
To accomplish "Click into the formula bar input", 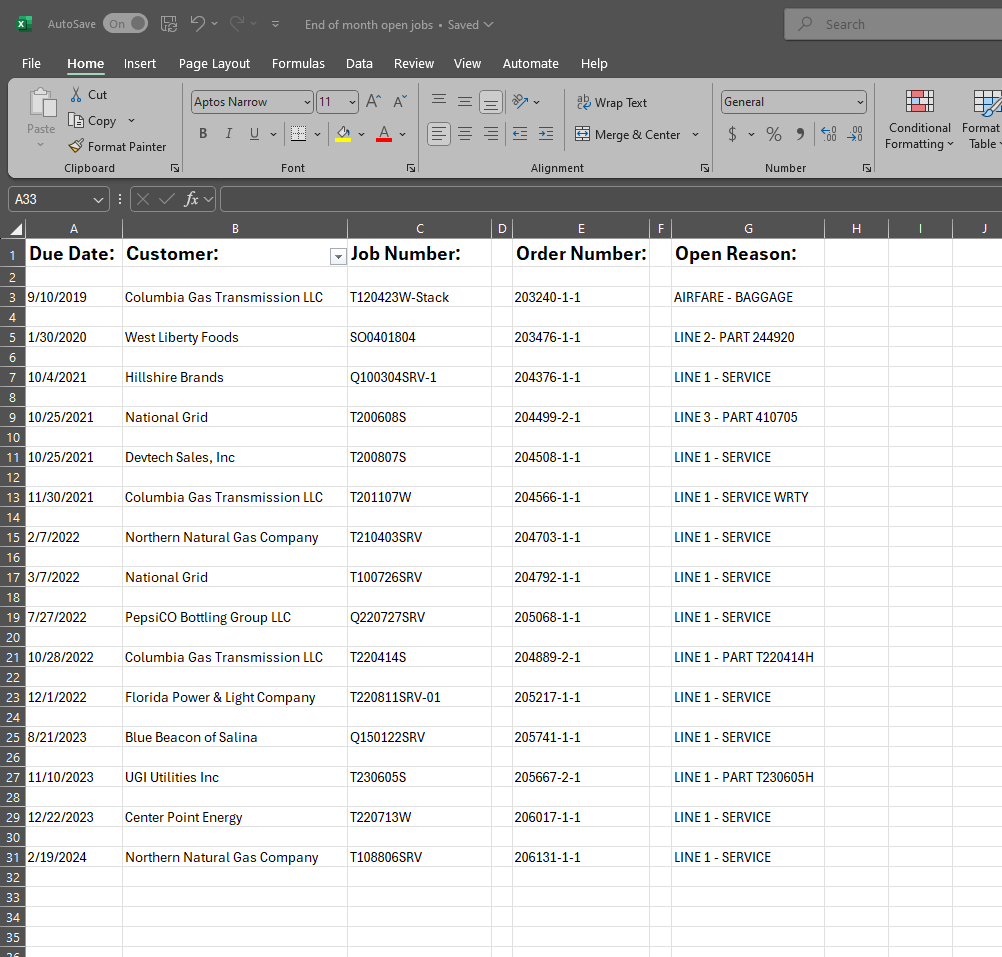I will 611,199.
